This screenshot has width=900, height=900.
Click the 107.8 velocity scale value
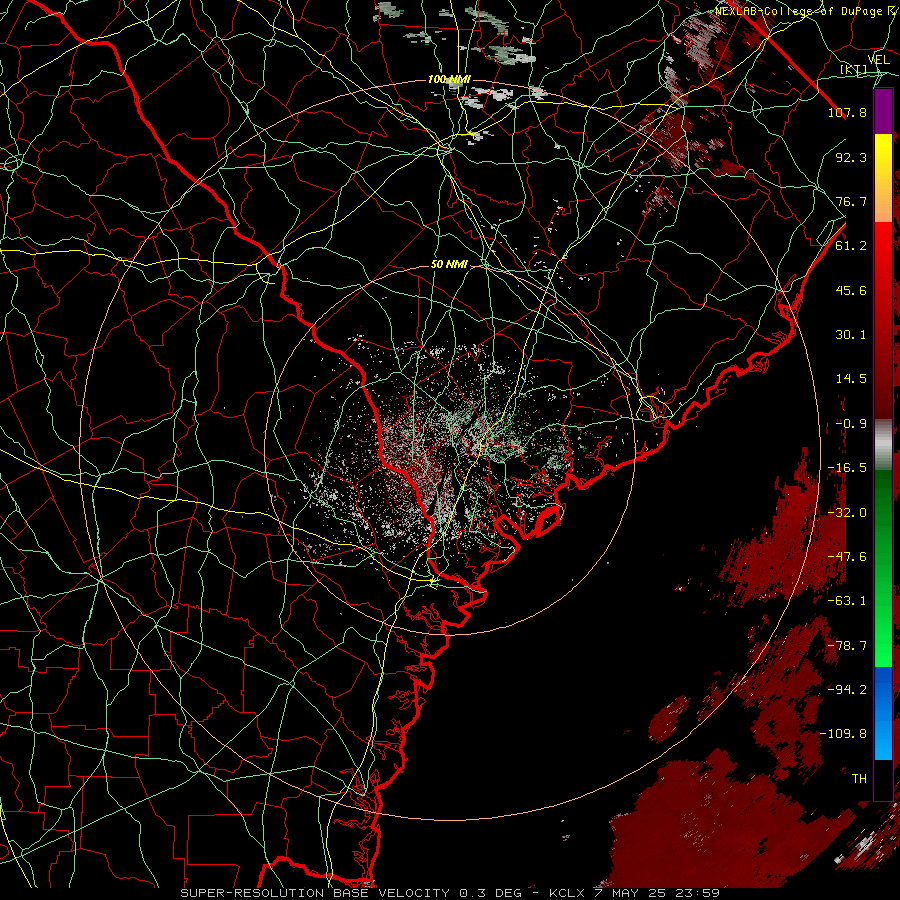coord(847,112)
